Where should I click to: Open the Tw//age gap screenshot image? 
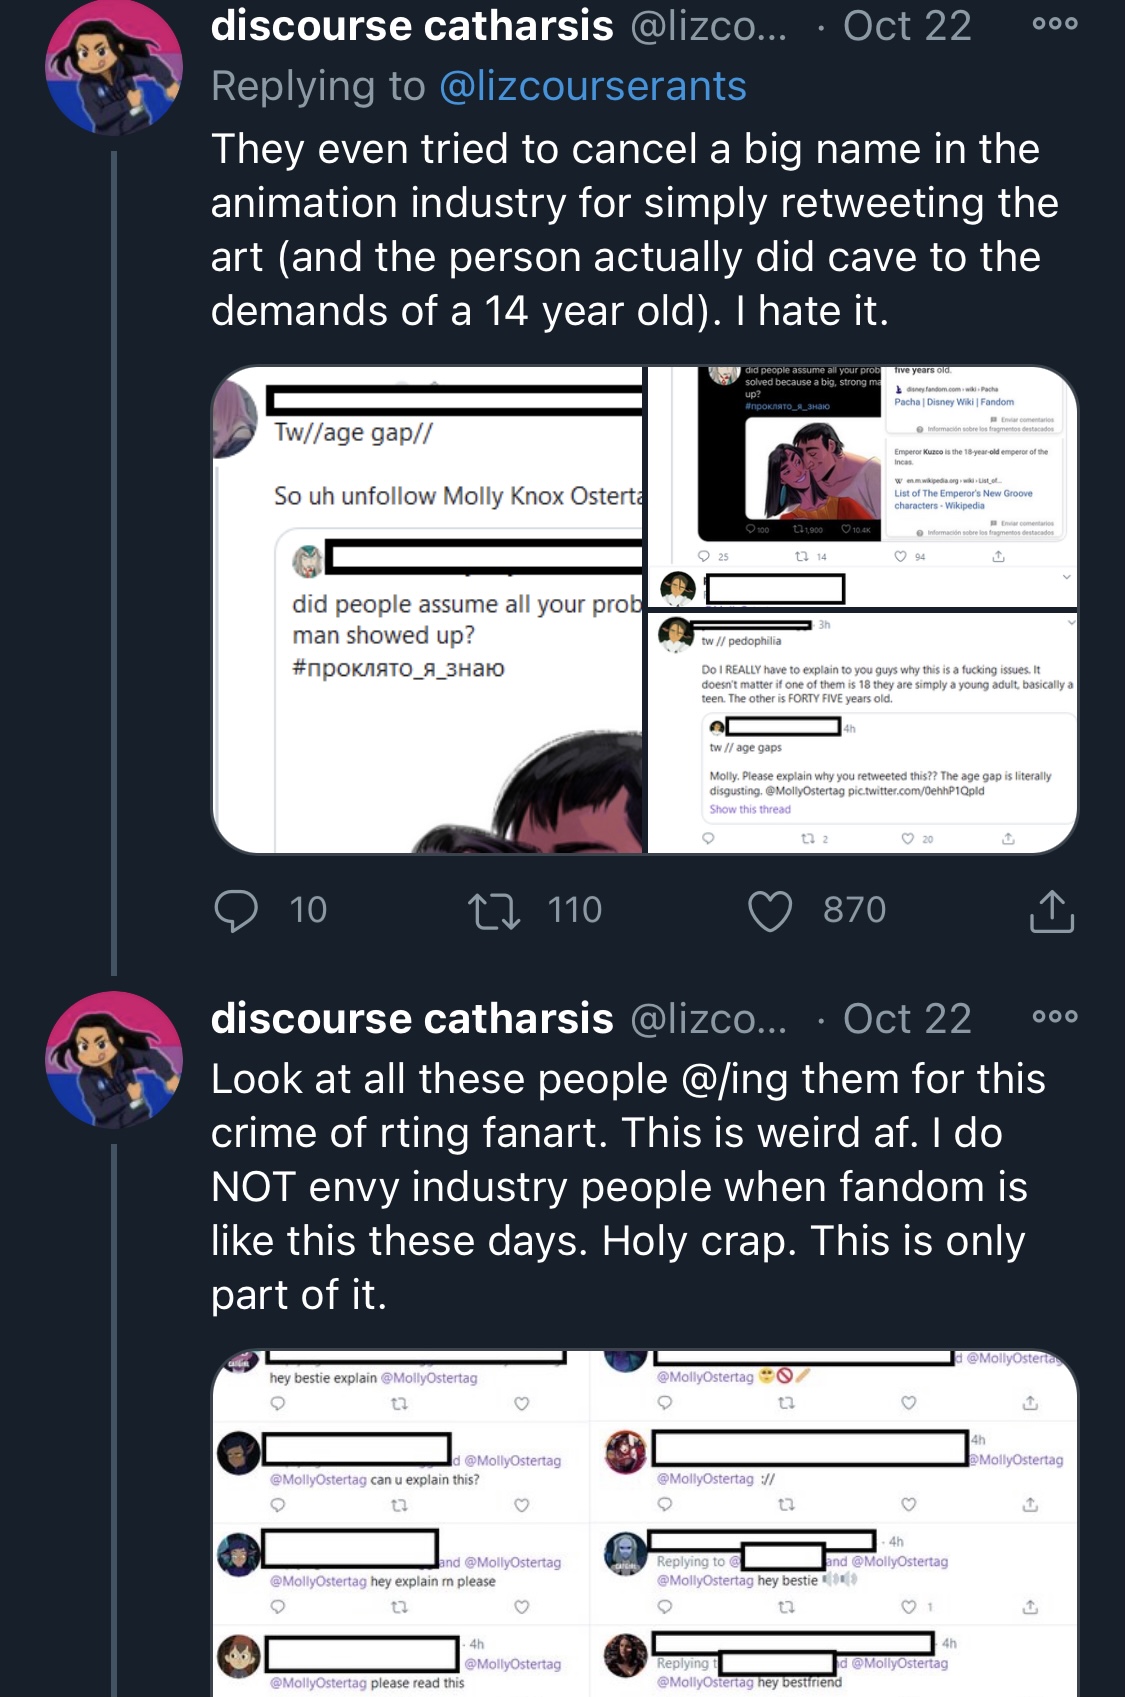point(428,610)
